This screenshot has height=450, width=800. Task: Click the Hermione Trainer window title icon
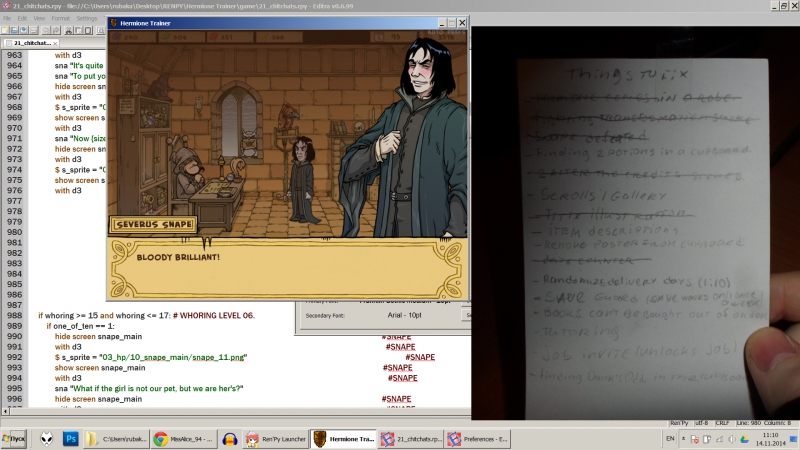click(114, 23)
